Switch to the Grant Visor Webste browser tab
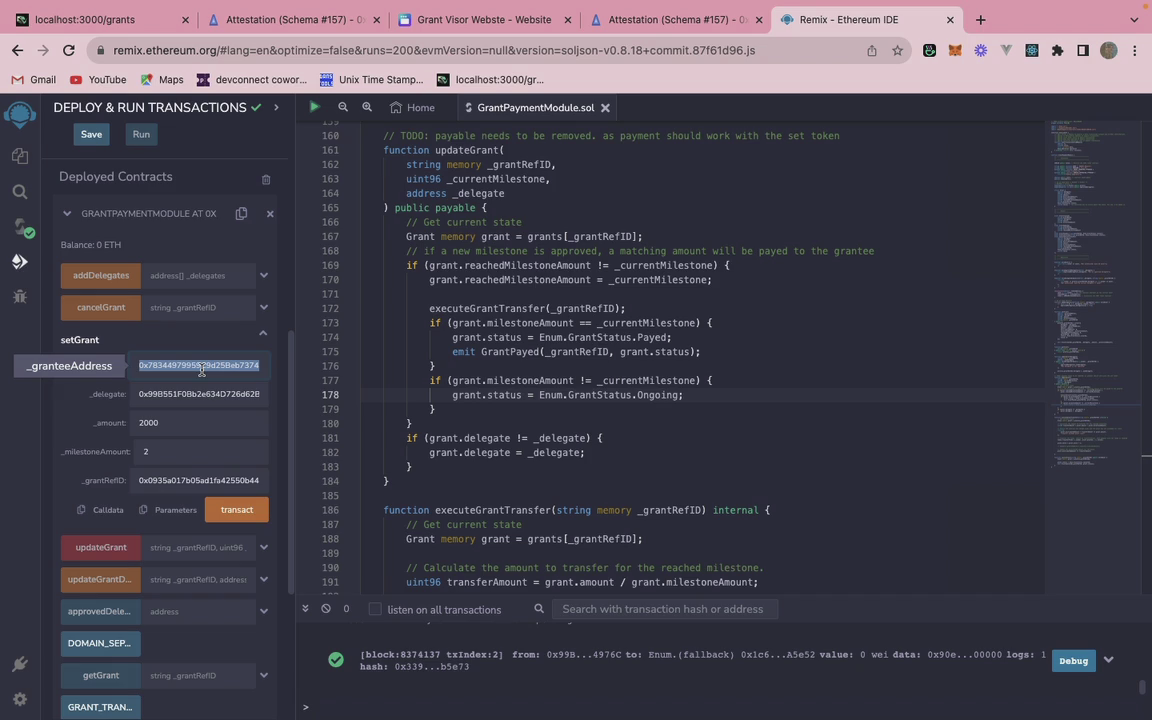The image size is (1152, 720). click(485, 20)
